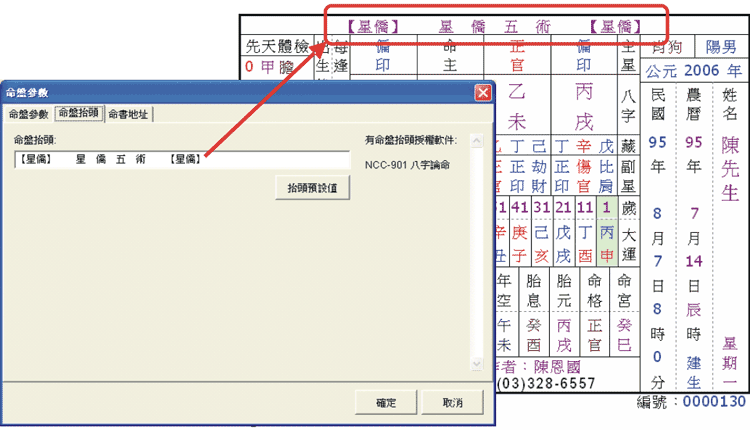Cancel the dialog with 取消
This screenshot has width=750, height=430.
(x=452, y=403)
